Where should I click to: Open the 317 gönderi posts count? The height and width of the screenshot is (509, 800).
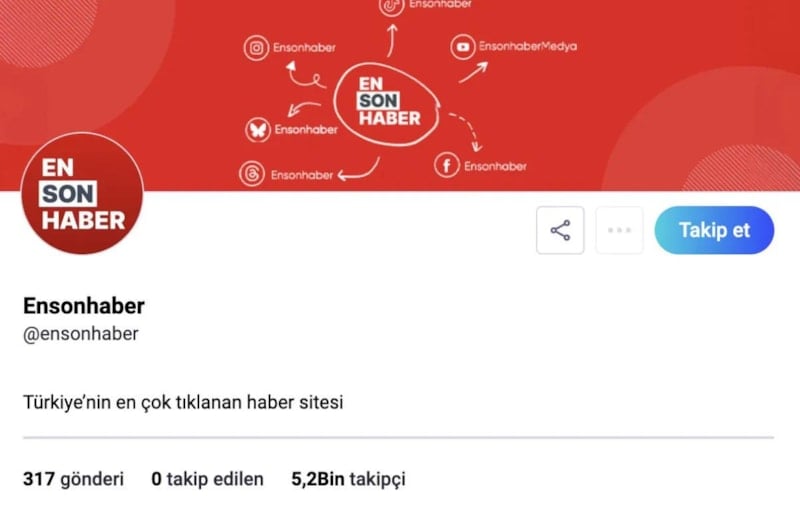(x=73, y=479)
